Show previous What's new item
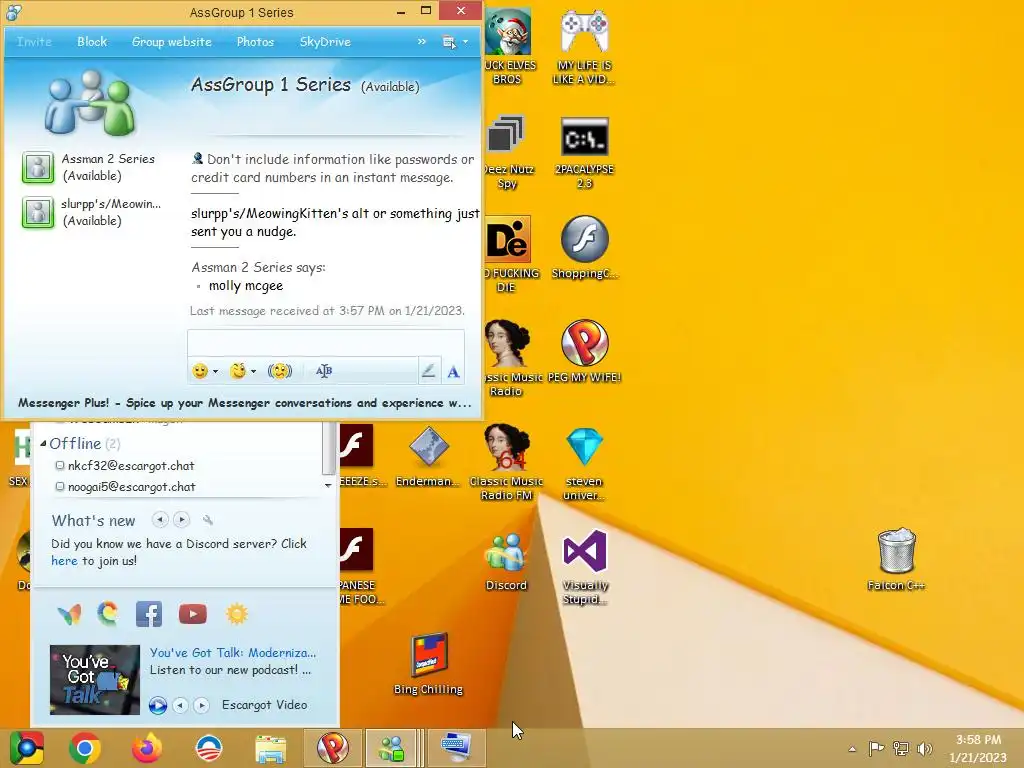Image resolution: width=1024 pixels, height=768 pixels. tap(160, 520)
